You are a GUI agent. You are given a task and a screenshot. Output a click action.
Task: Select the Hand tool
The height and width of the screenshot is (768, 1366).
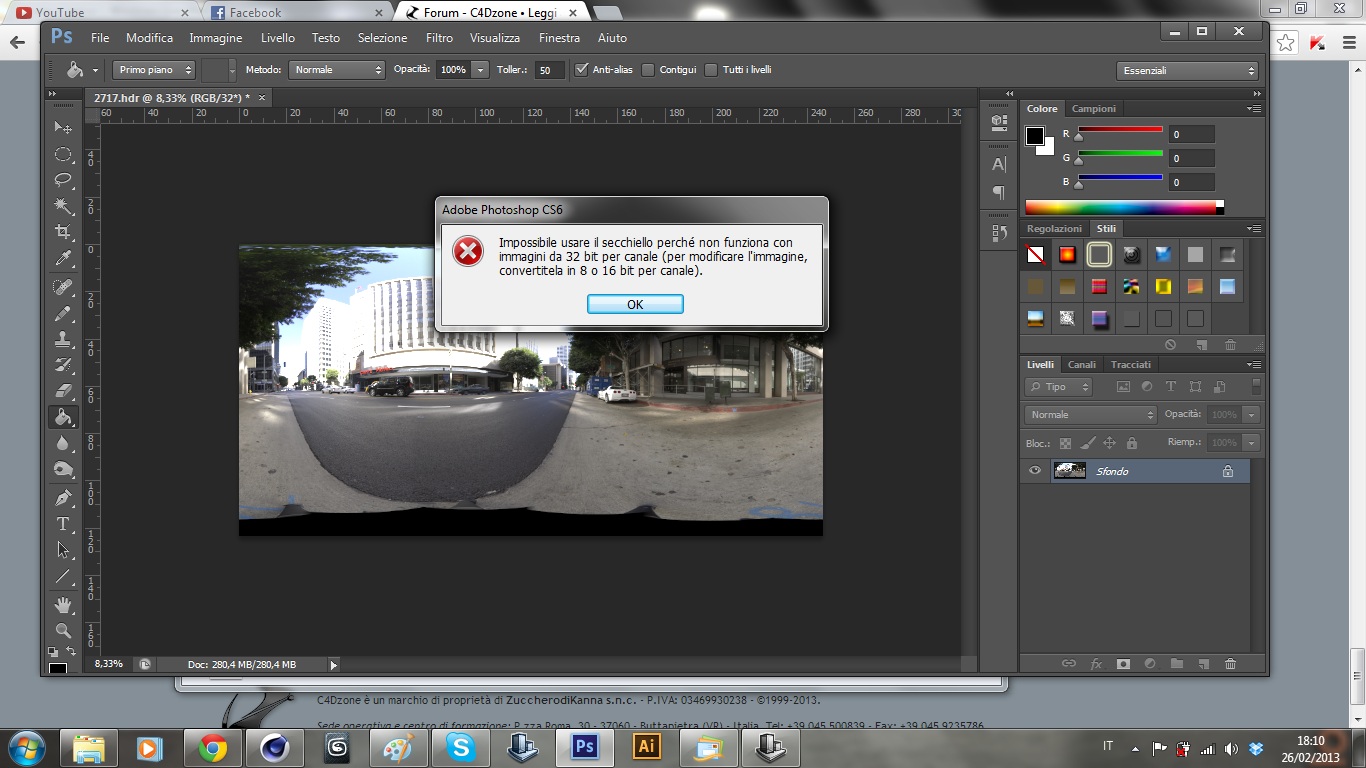click(x=63, y=604)
